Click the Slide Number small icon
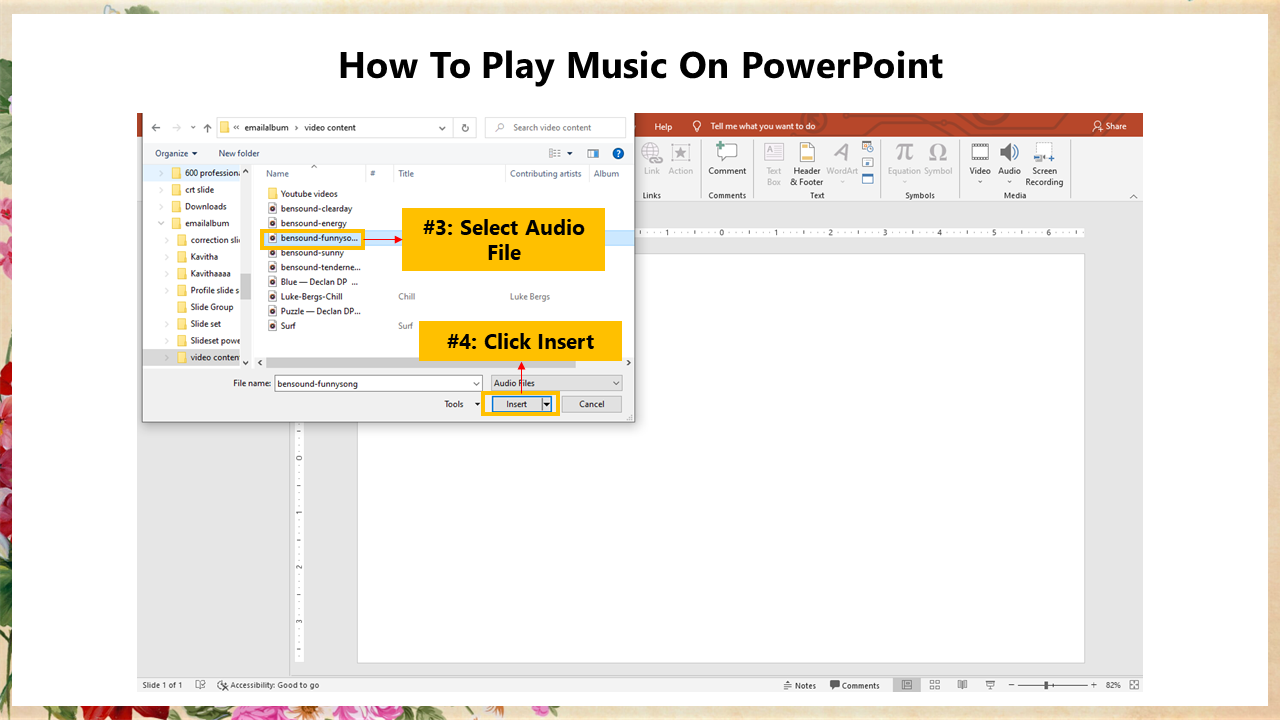 pyautogui.click(x=867, y=163)
